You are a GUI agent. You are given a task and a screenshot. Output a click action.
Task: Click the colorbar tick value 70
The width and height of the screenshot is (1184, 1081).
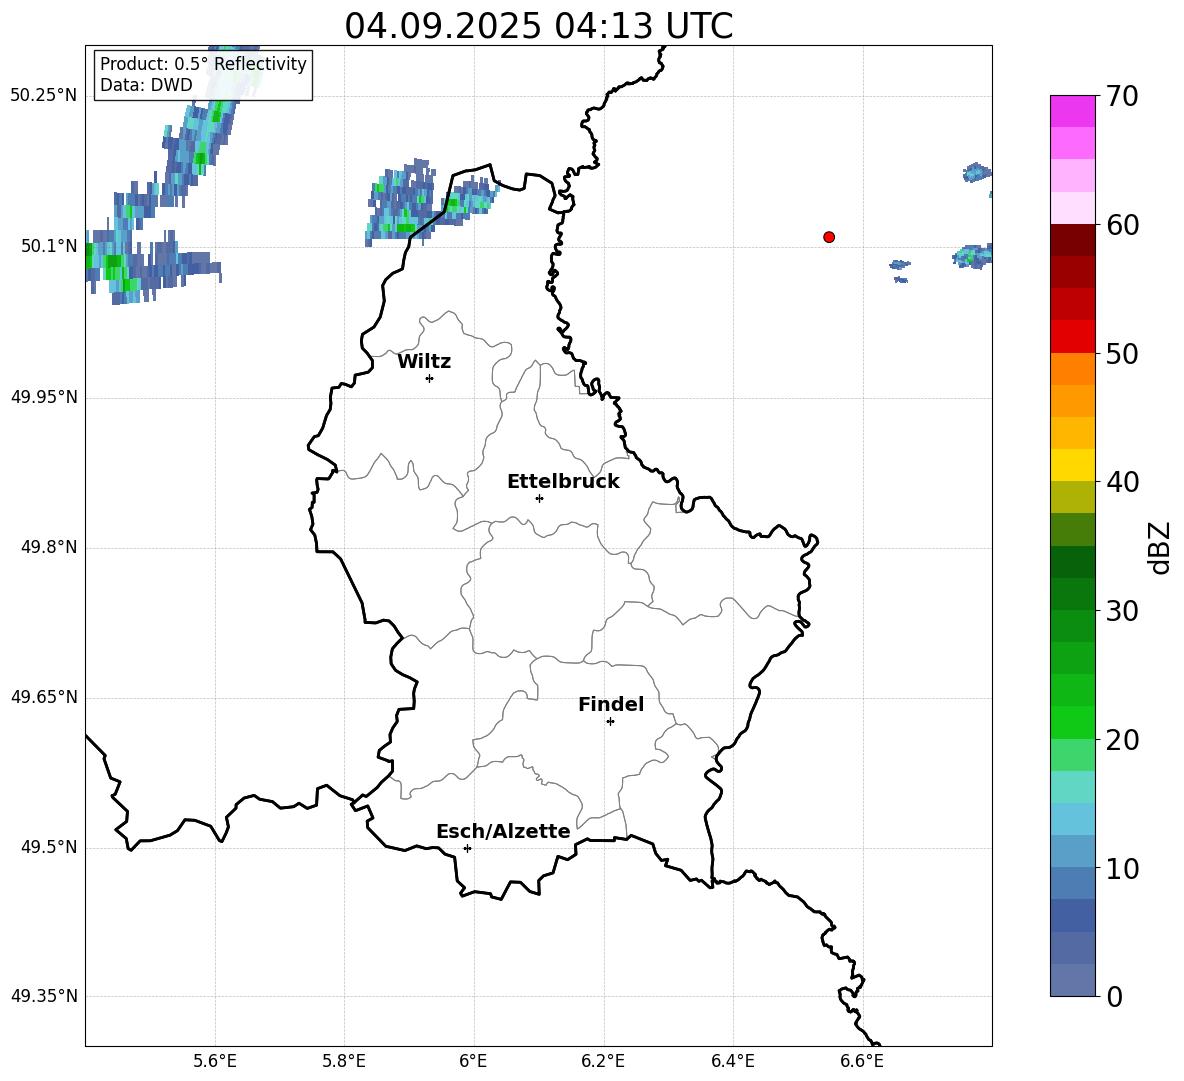(x=1122, y=96)
